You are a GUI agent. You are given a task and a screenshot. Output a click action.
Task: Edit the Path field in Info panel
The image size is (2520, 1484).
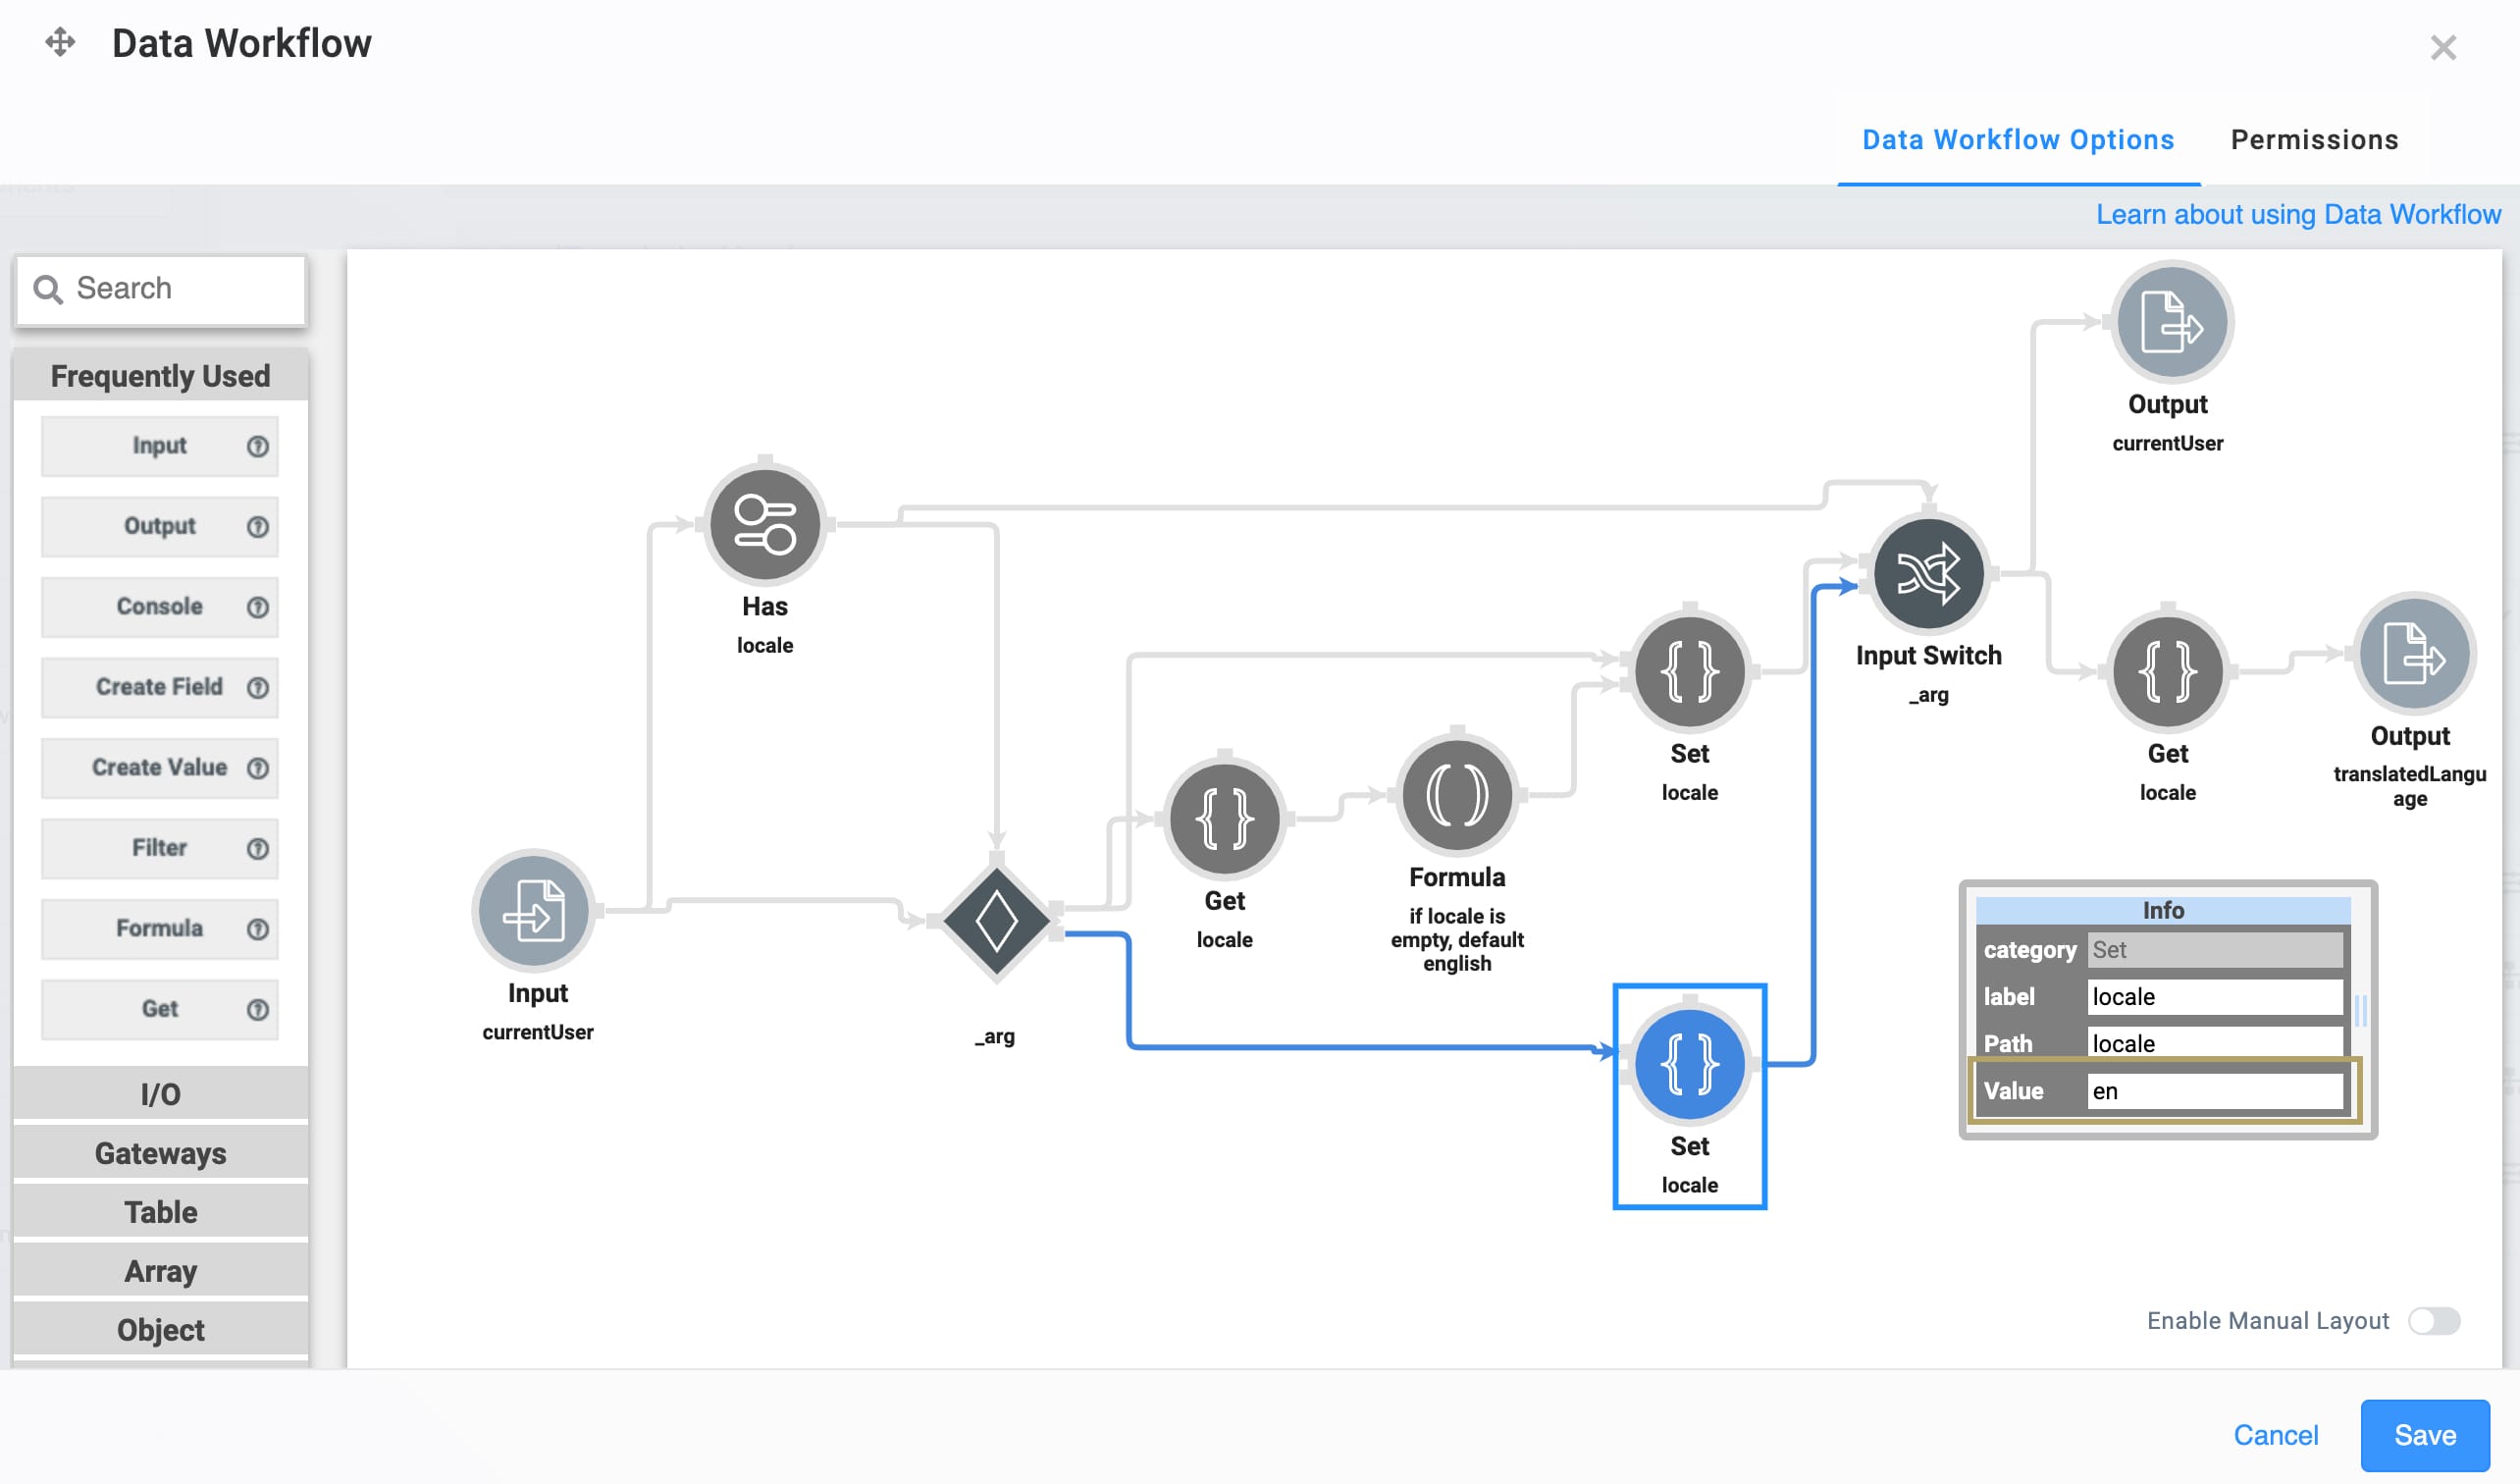[x=2215, y=1043]
